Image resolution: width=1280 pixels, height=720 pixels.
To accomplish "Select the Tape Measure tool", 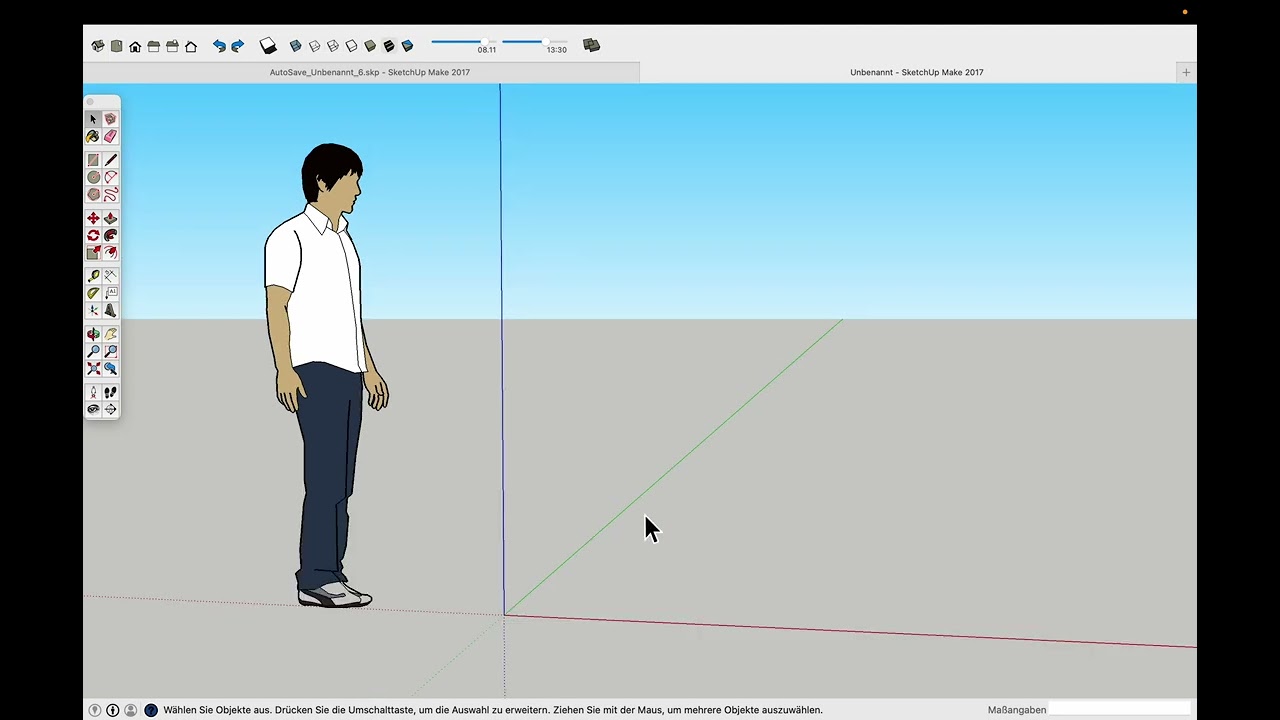I will (x=93, y=276).
